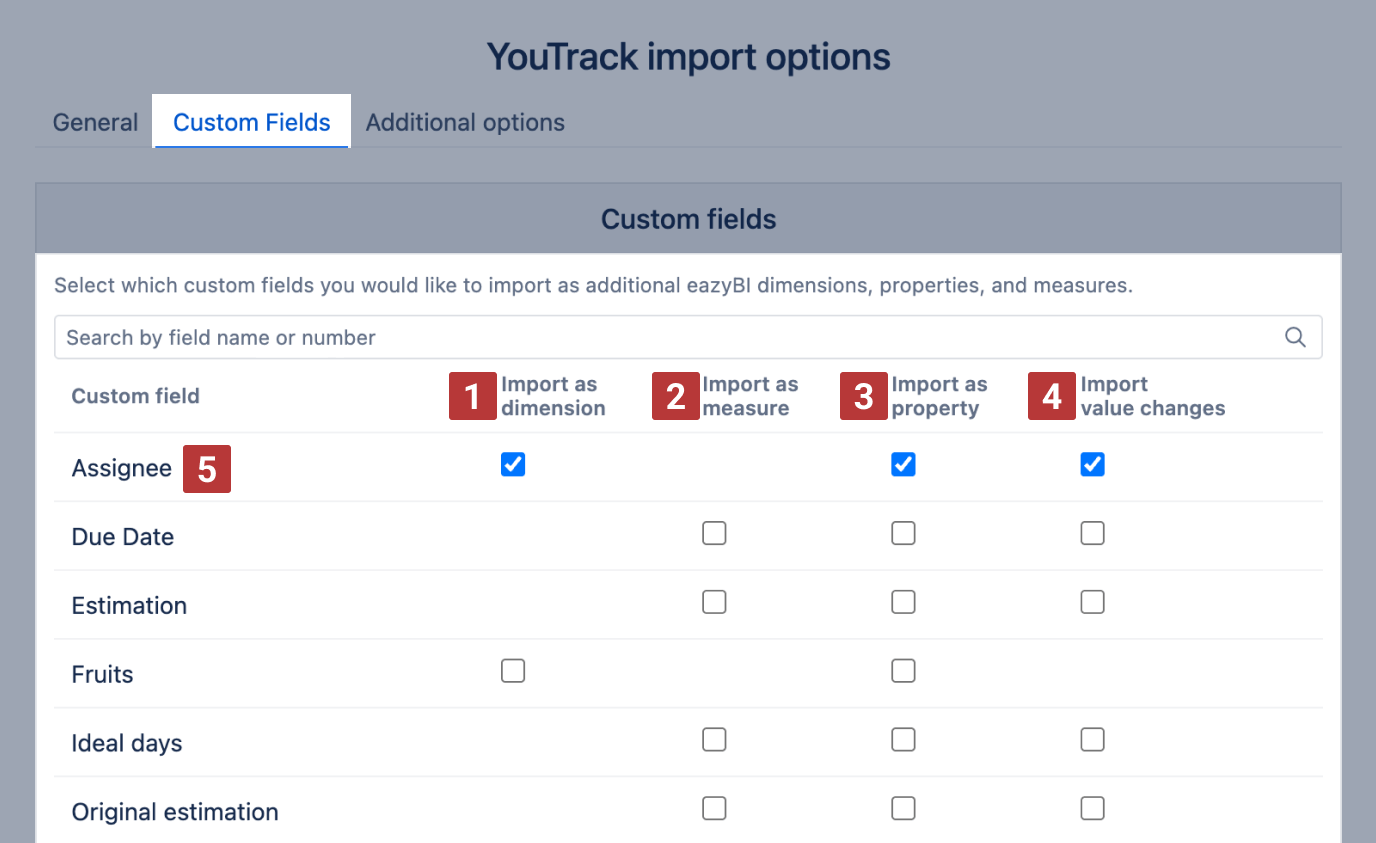This screenshot has height=843, width=1376.
Task: Check Ideal days import value changes
Action: 1092,739
